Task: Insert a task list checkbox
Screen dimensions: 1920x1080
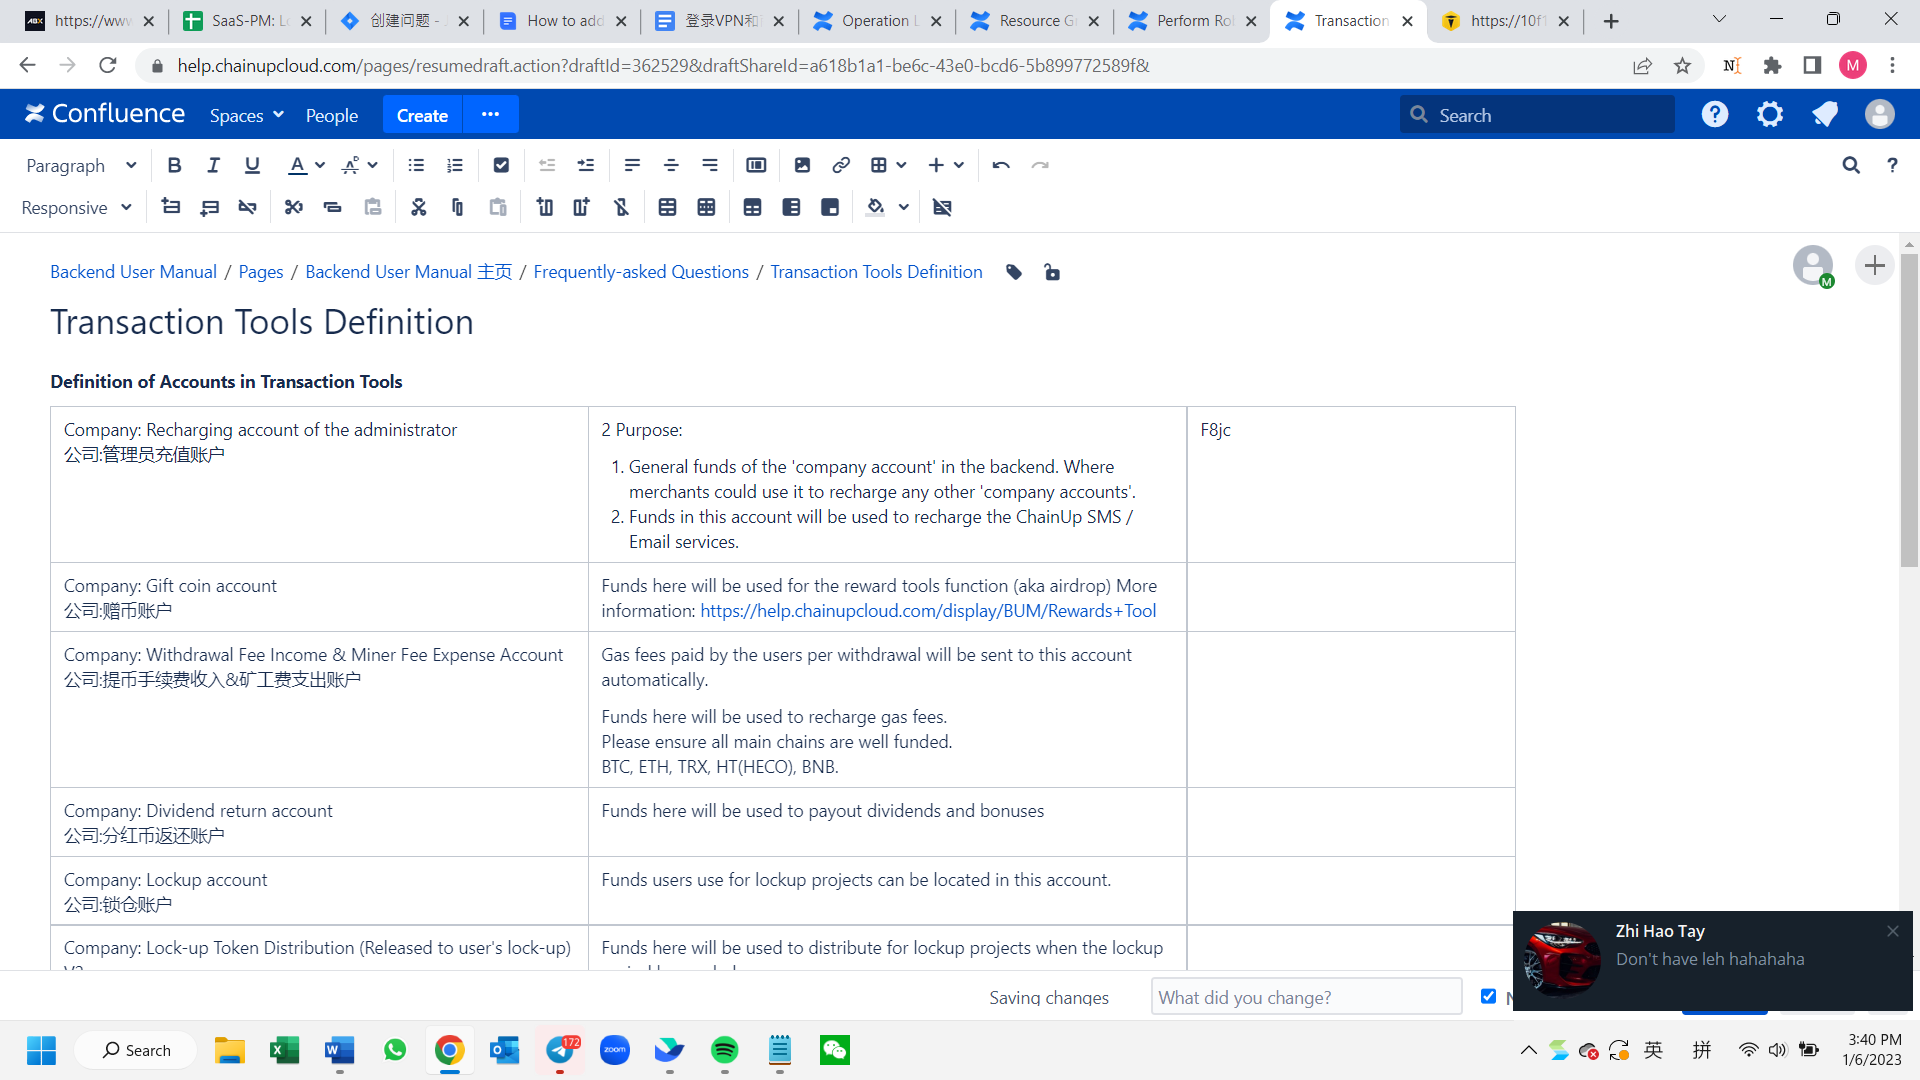Action: pos(501,165)
